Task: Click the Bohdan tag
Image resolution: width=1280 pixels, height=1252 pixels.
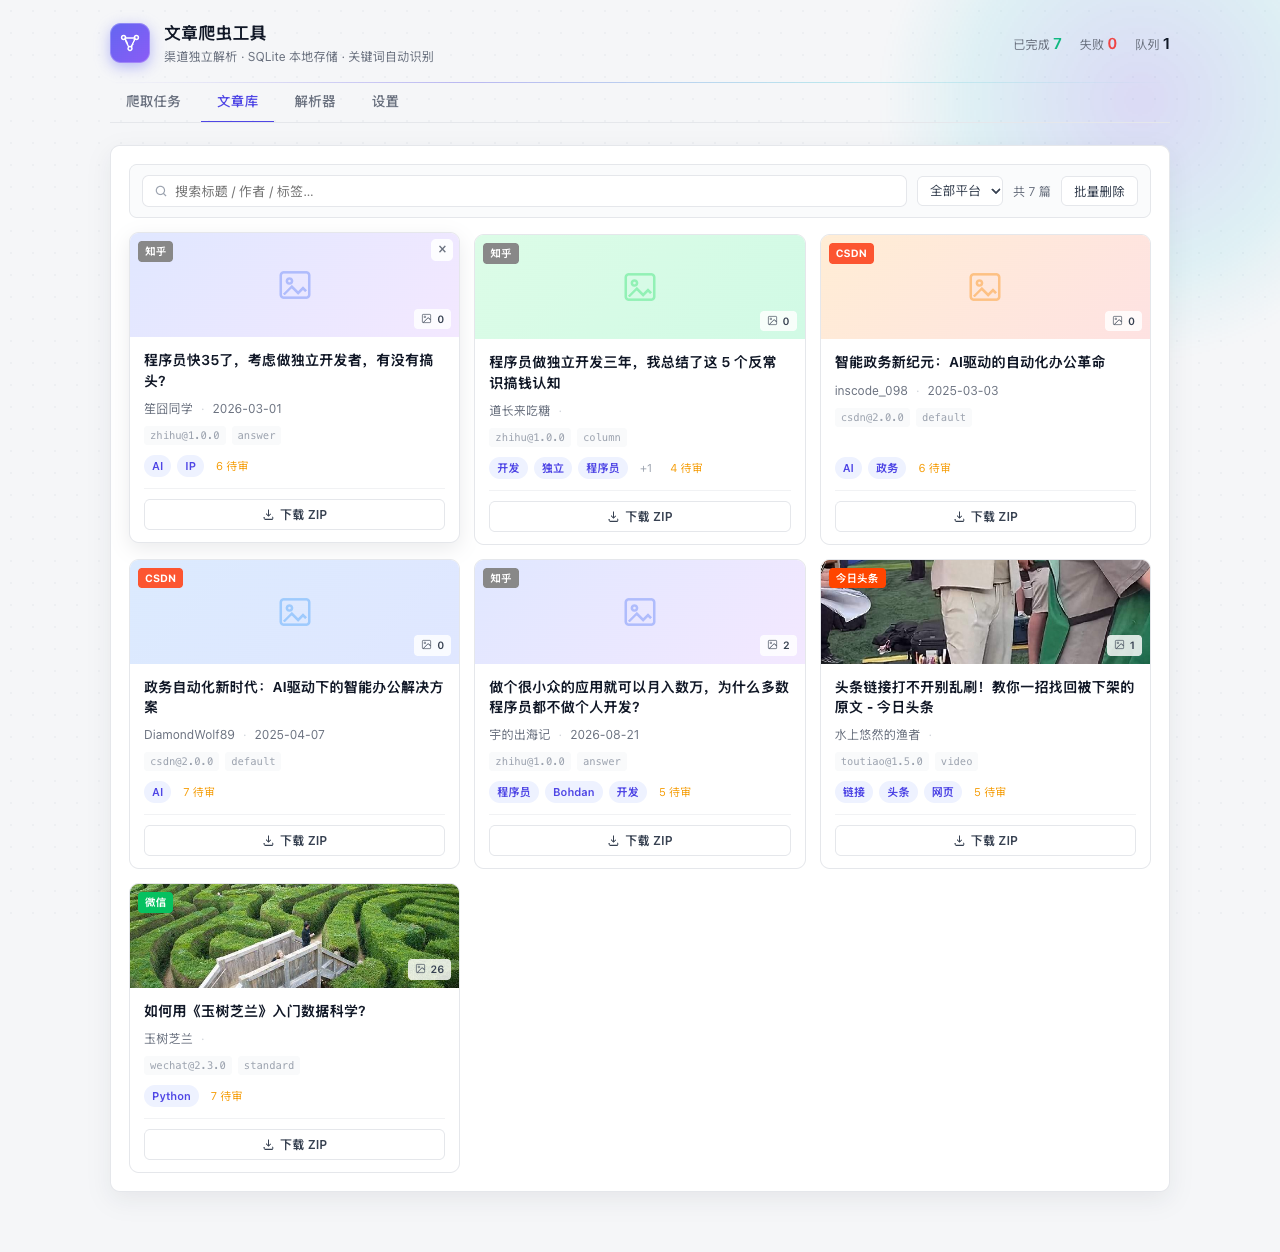Action: pos(574,792)
